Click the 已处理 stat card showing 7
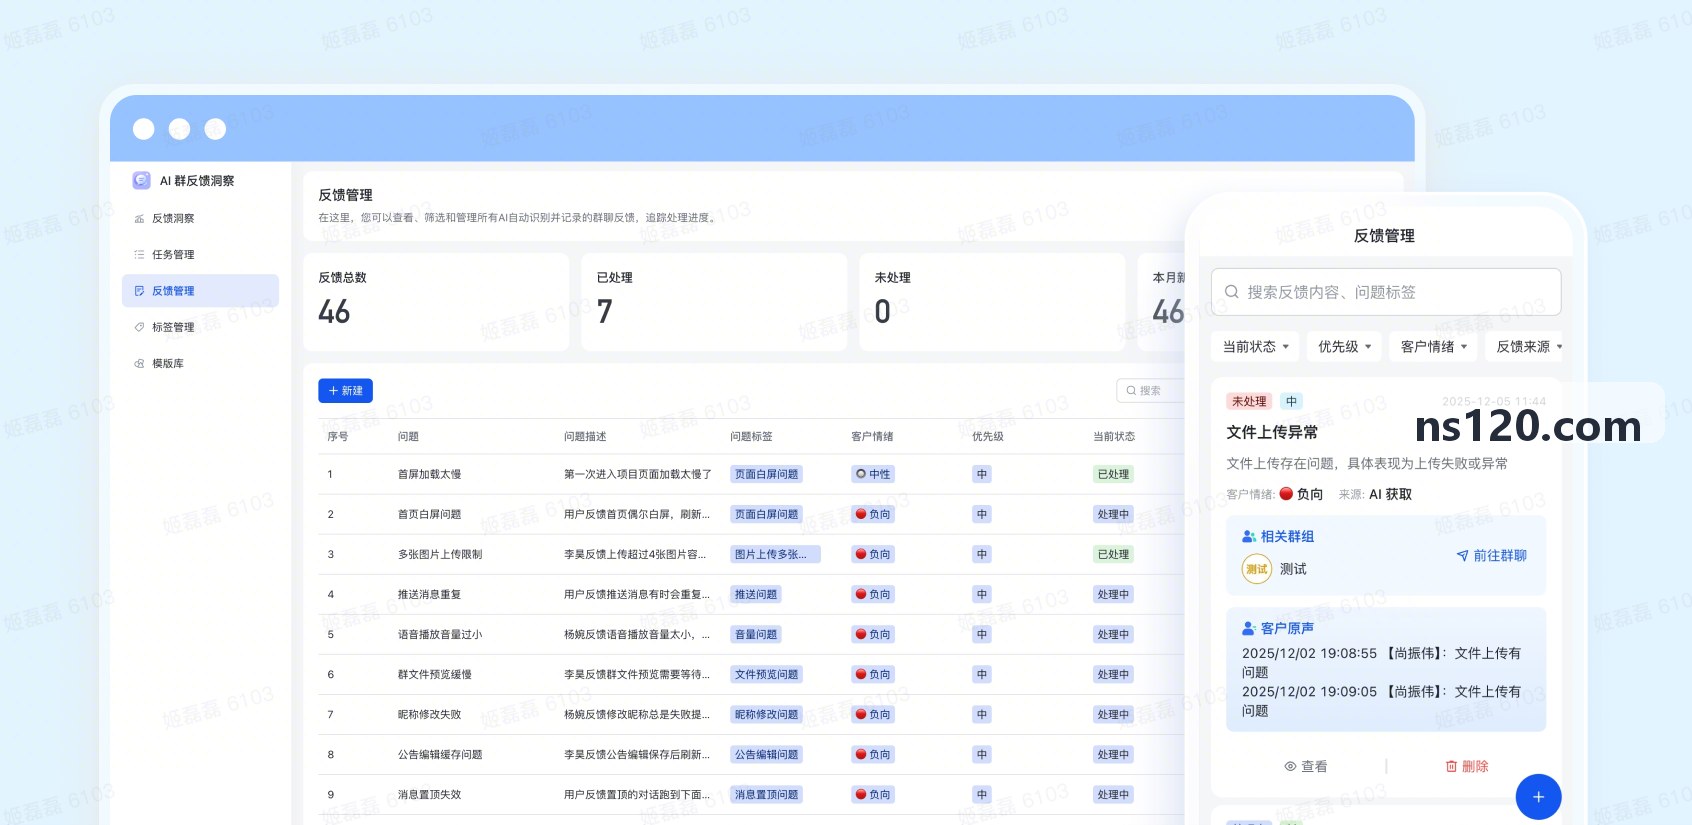 714,302
